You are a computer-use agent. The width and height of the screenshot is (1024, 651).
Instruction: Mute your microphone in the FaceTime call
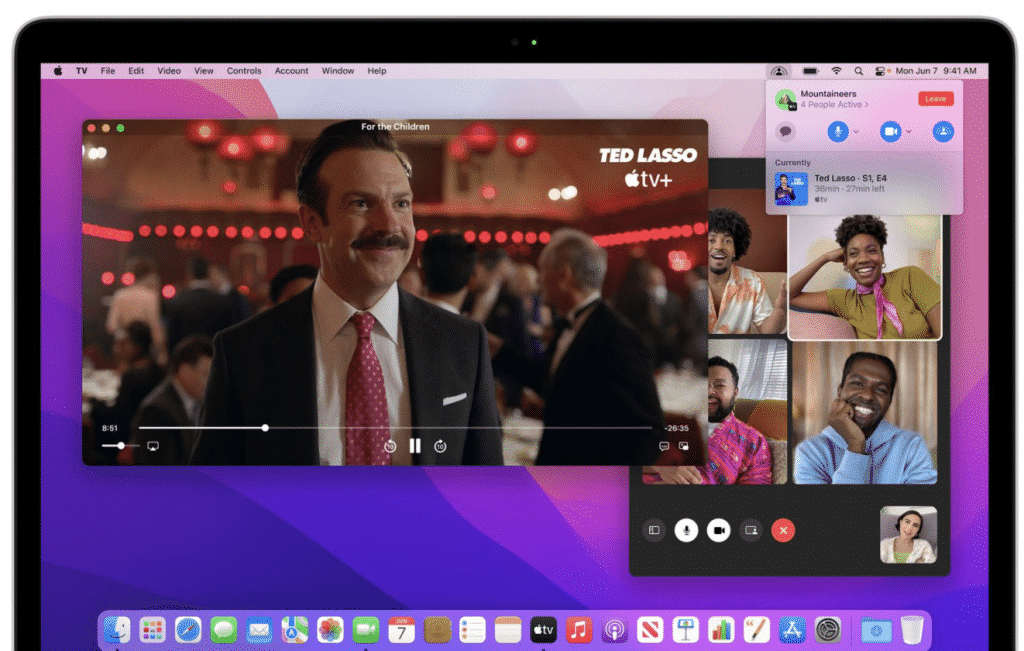coord(686,530)
